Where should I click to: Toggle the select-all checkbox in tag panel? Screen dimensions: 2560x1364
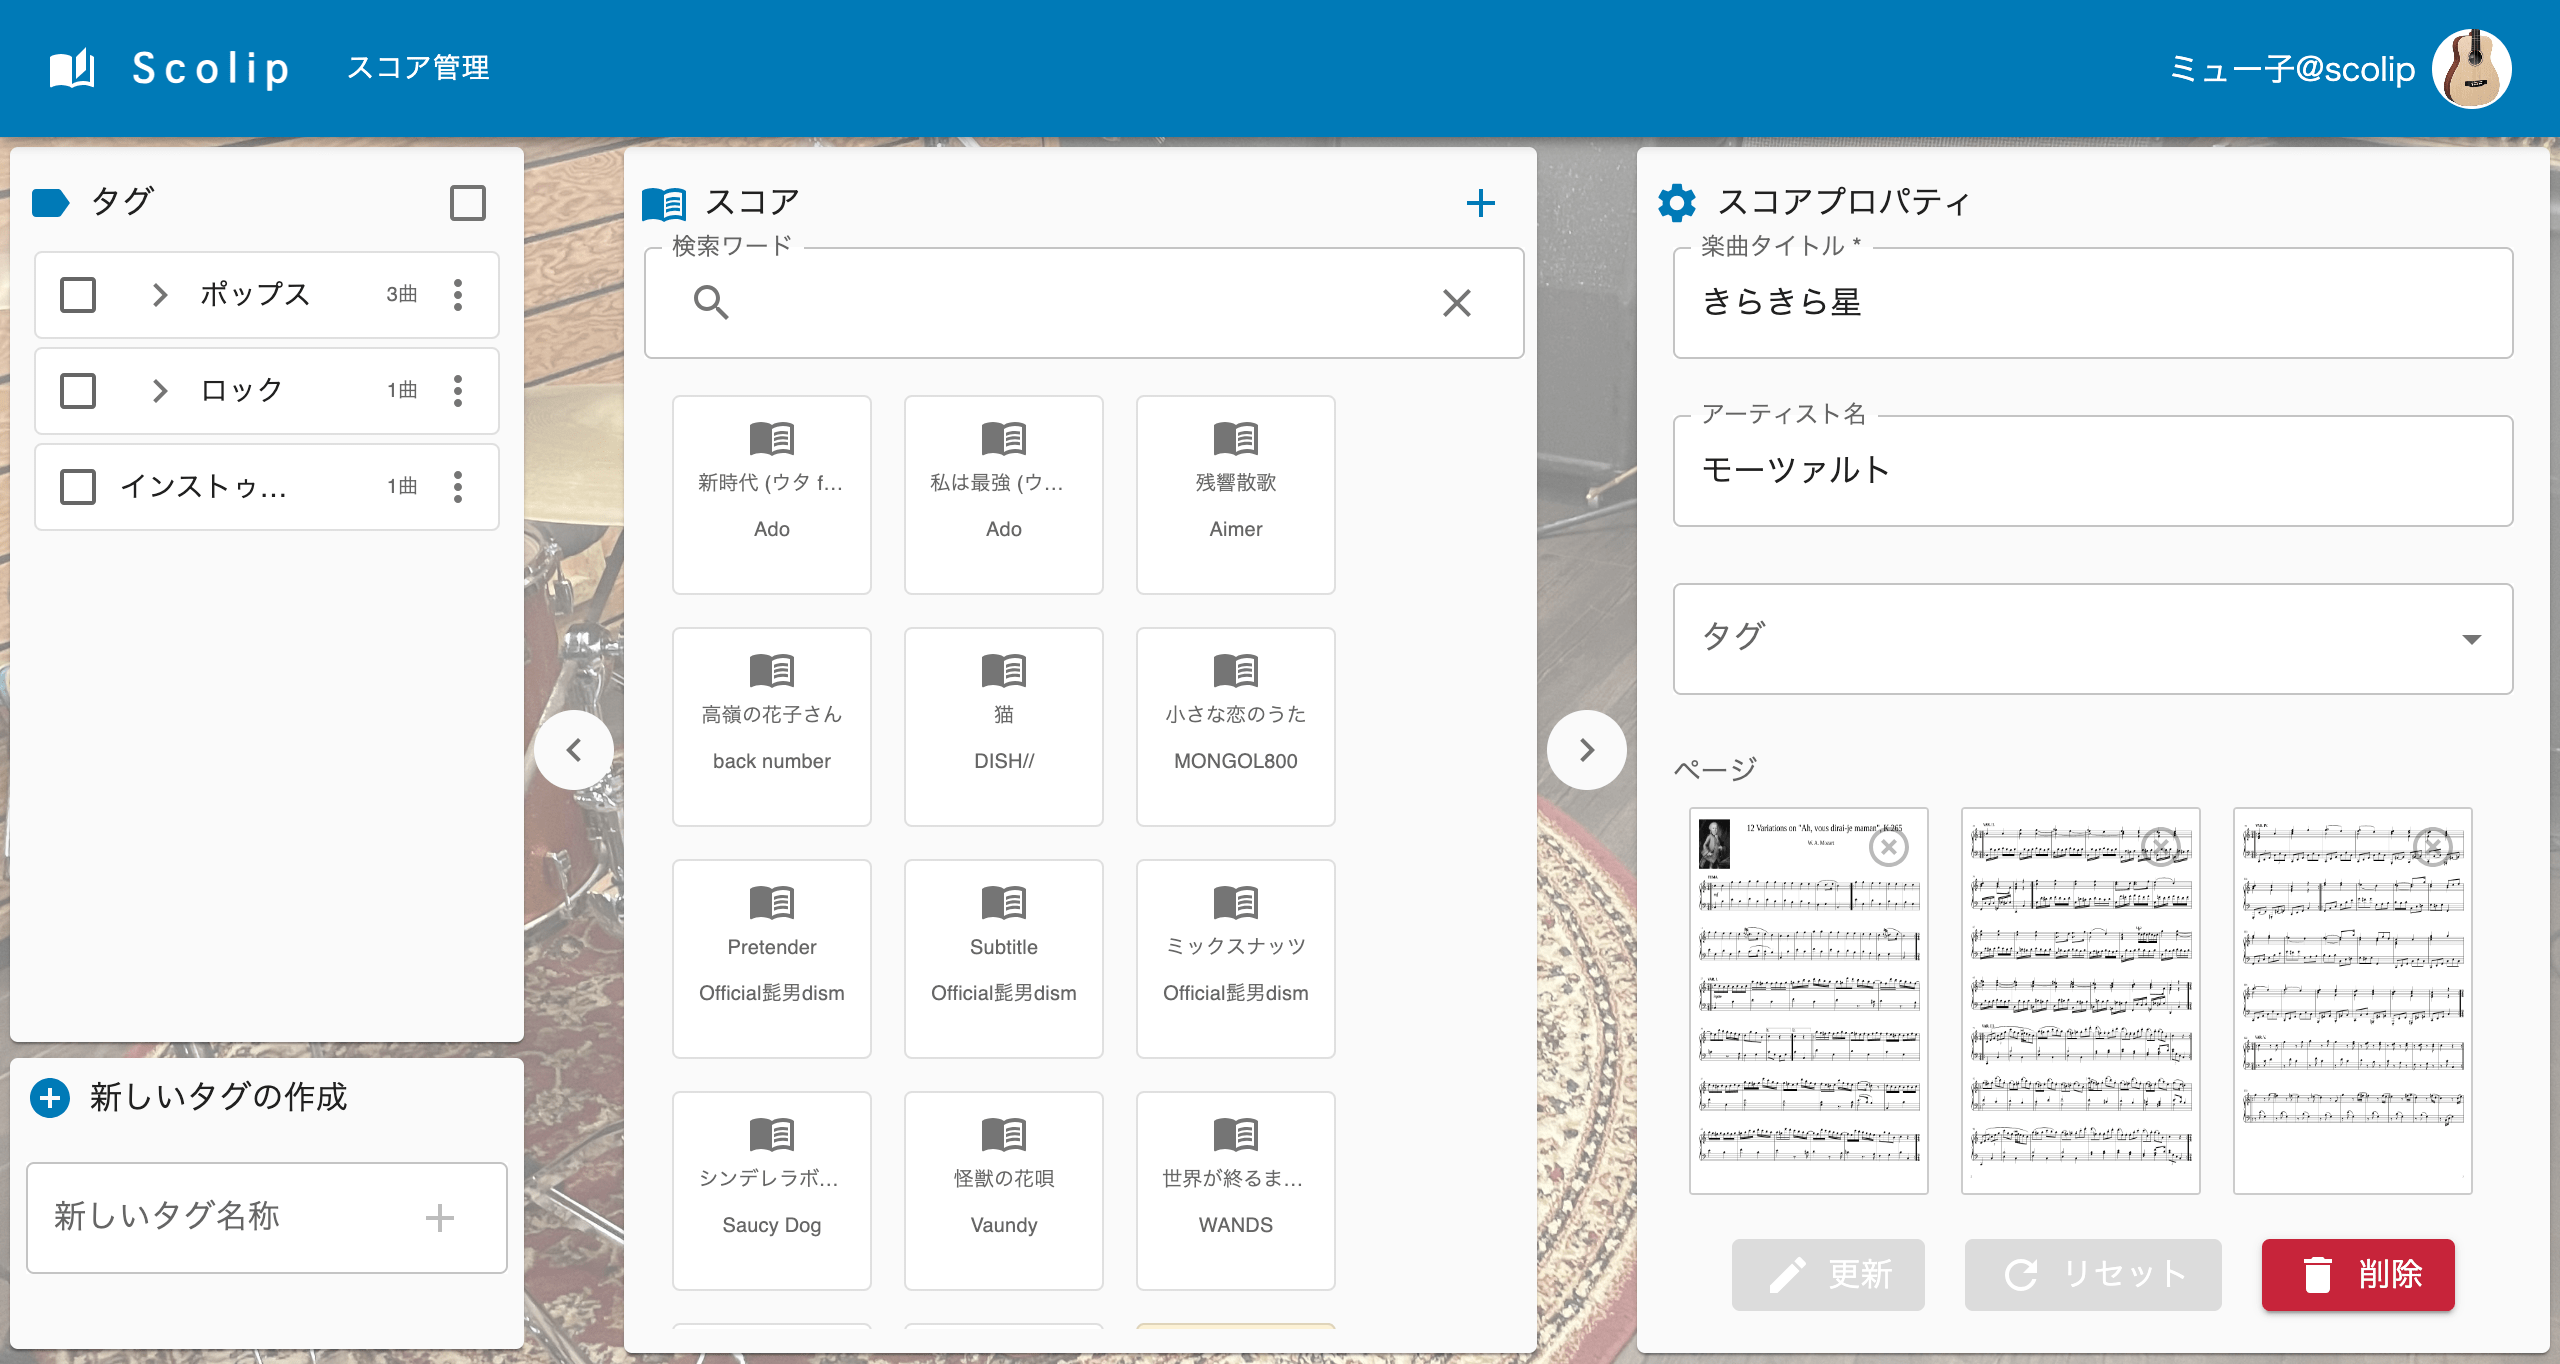coord(467,203)
